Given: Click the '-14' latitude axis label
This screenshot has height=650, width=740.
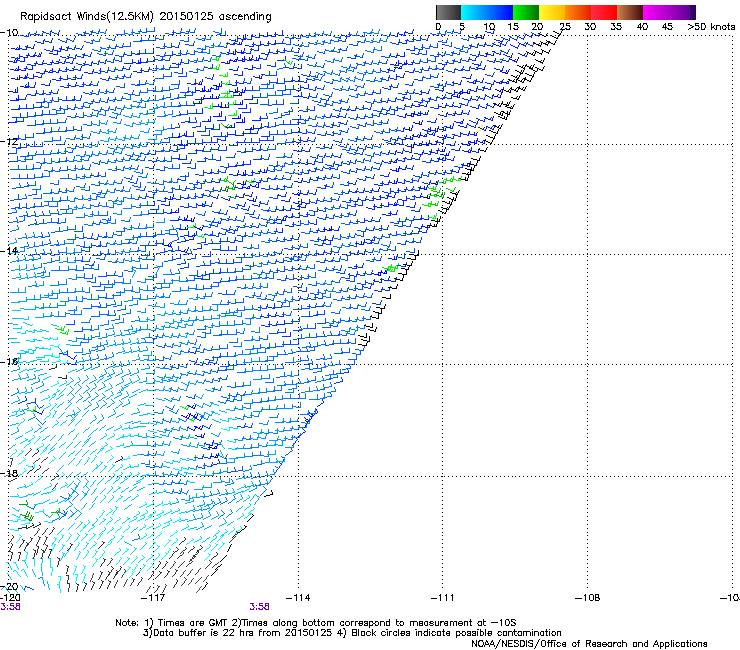Looking at the screenshot, I should 9,251.
